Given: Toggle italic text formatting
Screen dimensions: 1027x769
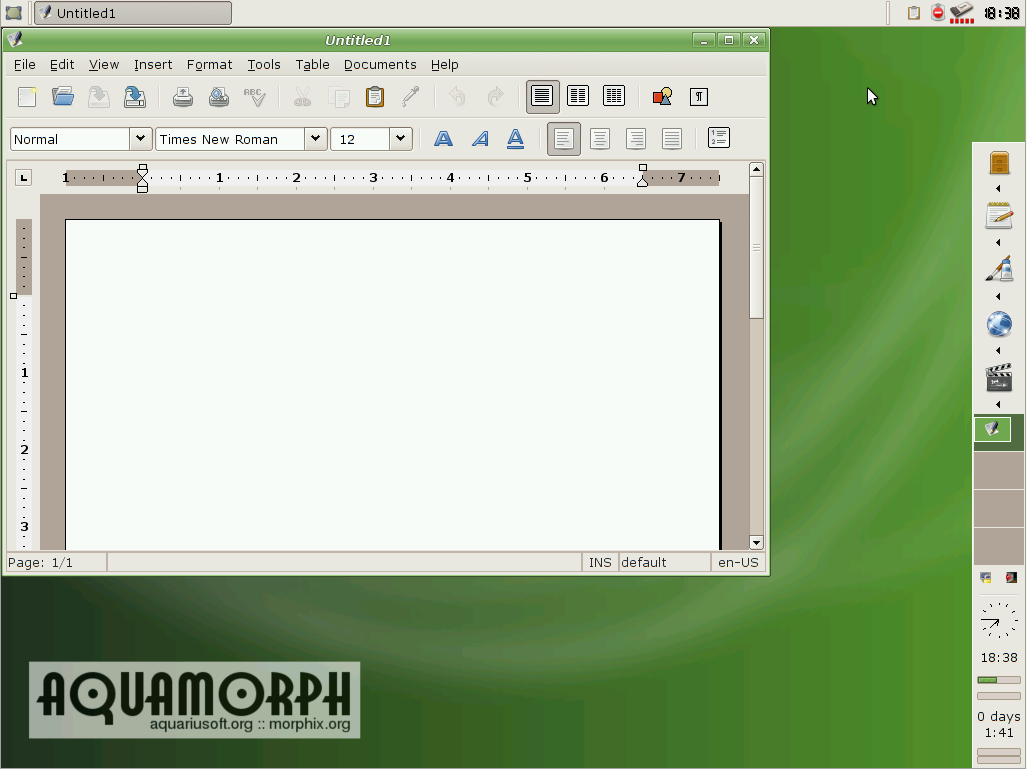Looking at the screenshot, I should coord(480,139).
